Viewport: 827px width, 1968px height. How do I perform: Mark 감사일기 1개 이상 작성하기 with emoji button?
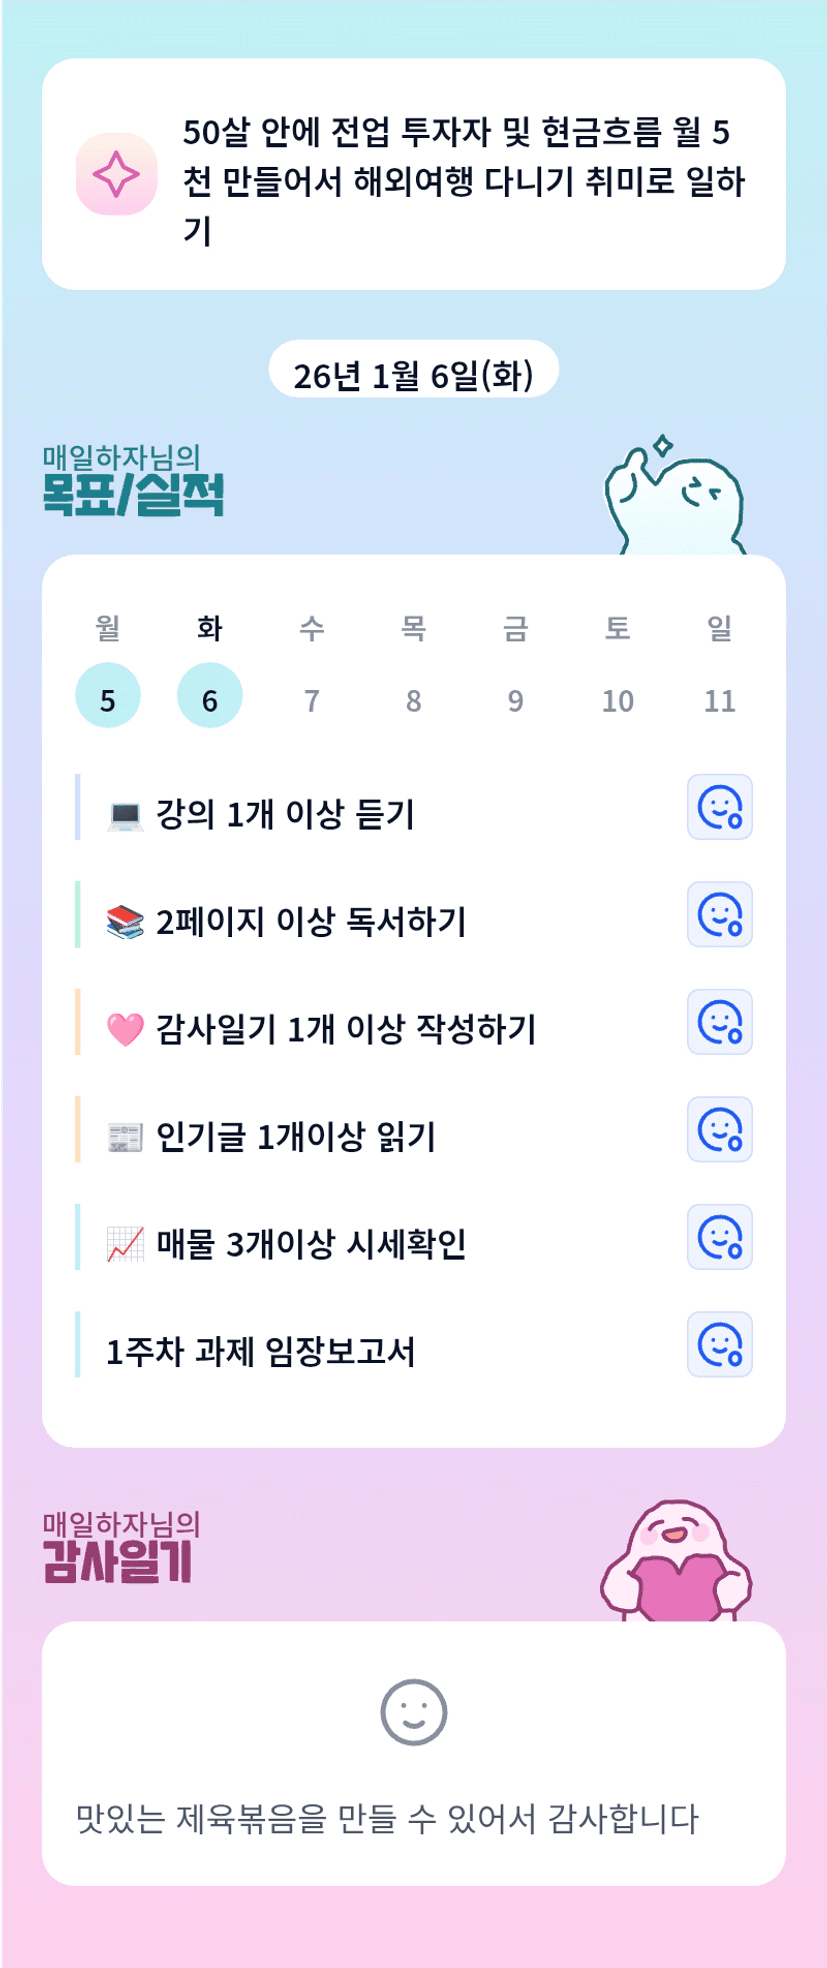pyautogui.click(x=719, y=1022)
